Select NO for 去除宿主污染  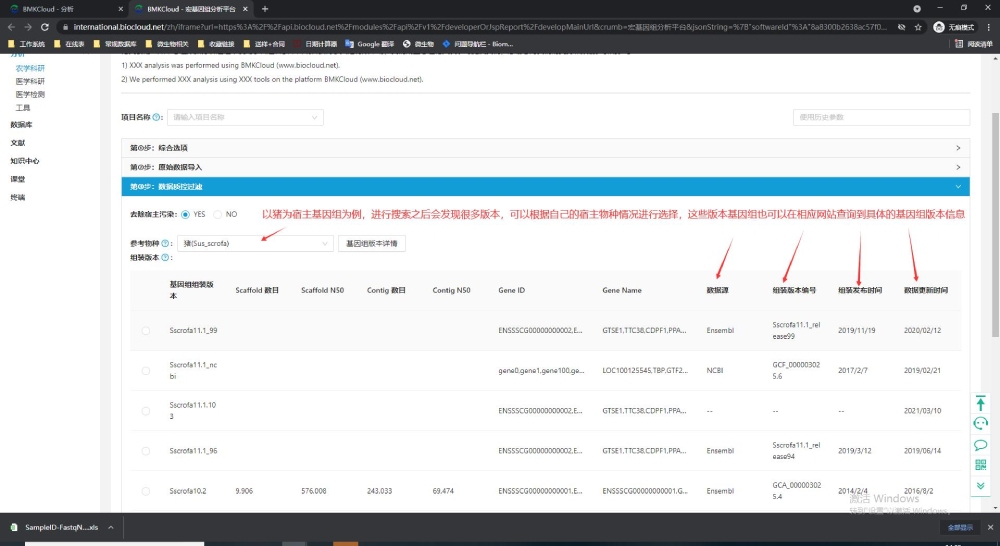(217, 214)
